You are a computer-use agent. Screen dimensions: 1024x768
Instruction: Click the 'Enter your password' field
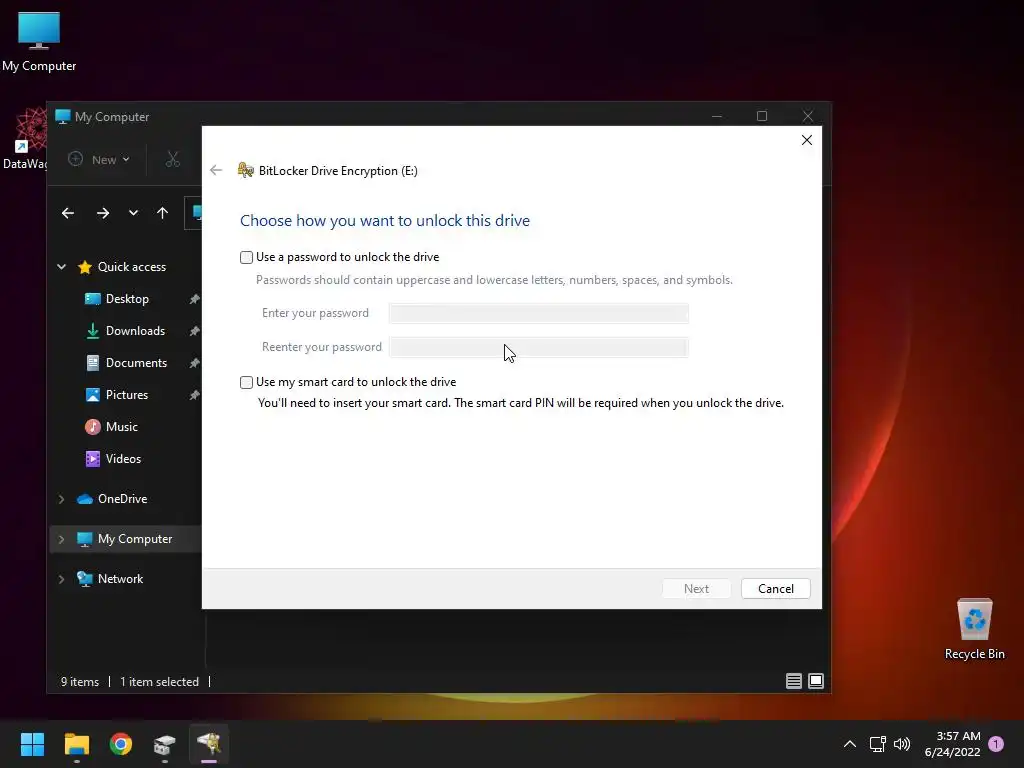538,313
